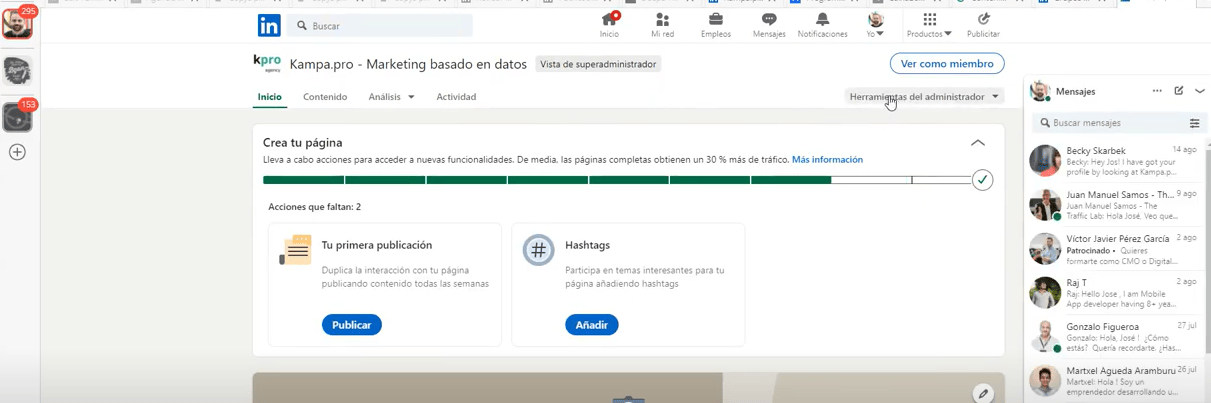Open the message filter settings icon

1194,123
